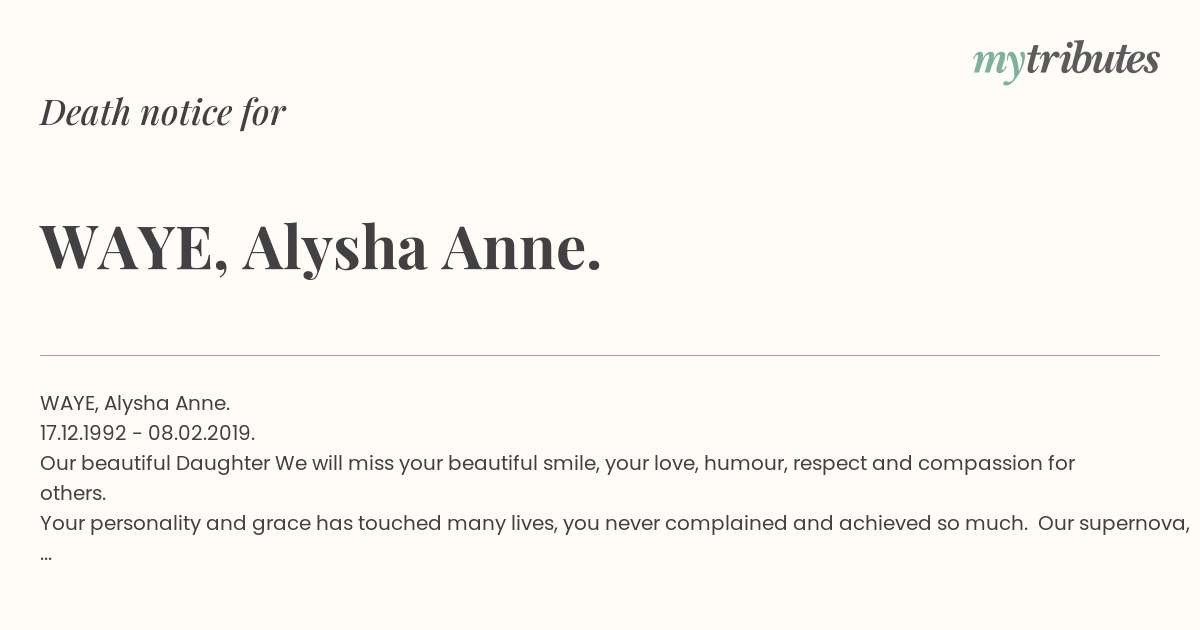Click the large "WAYE, Alysha Anne." title
The width and height of the screenshot is (1200, 630).
coord(321,247)
